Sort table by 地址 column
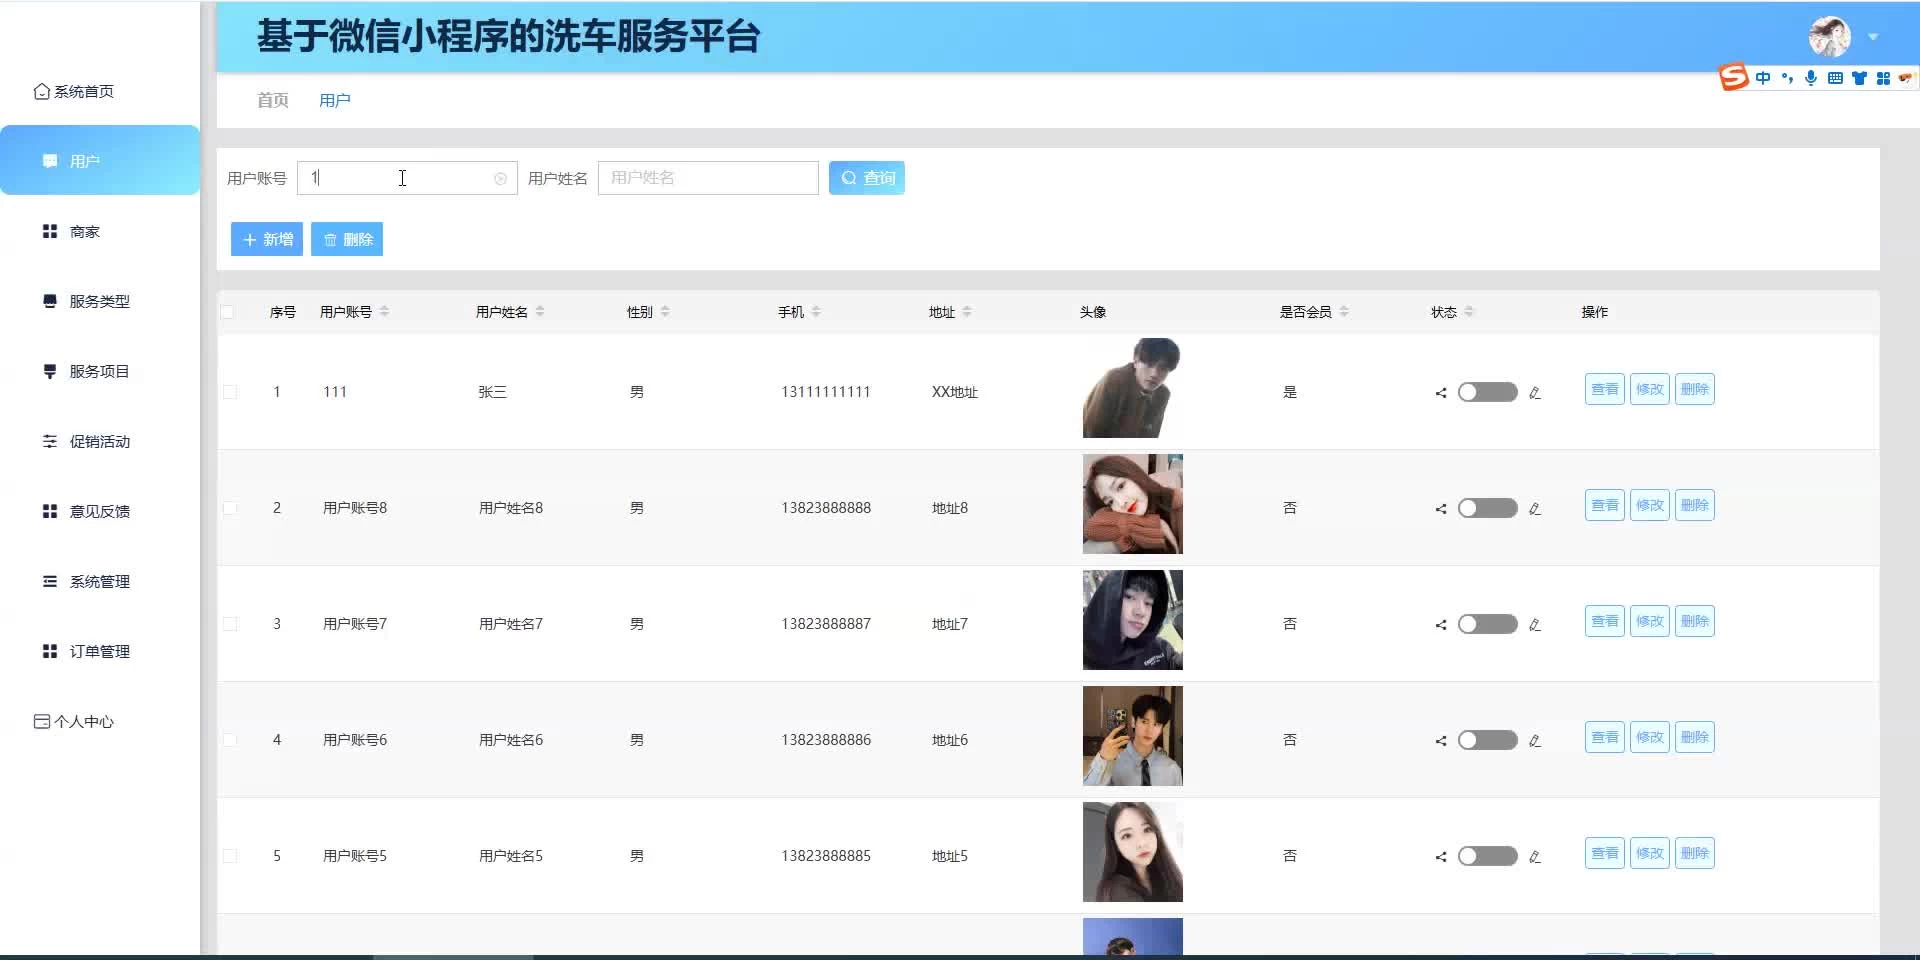Screen dimensions: 1920x960 point(967,312)
